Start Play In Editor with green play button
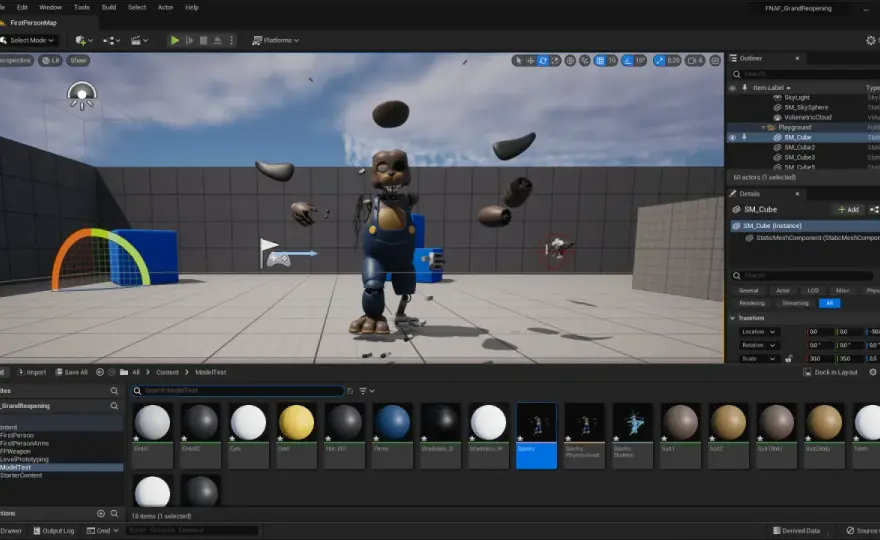880x540 pixels. click(175, 40)
